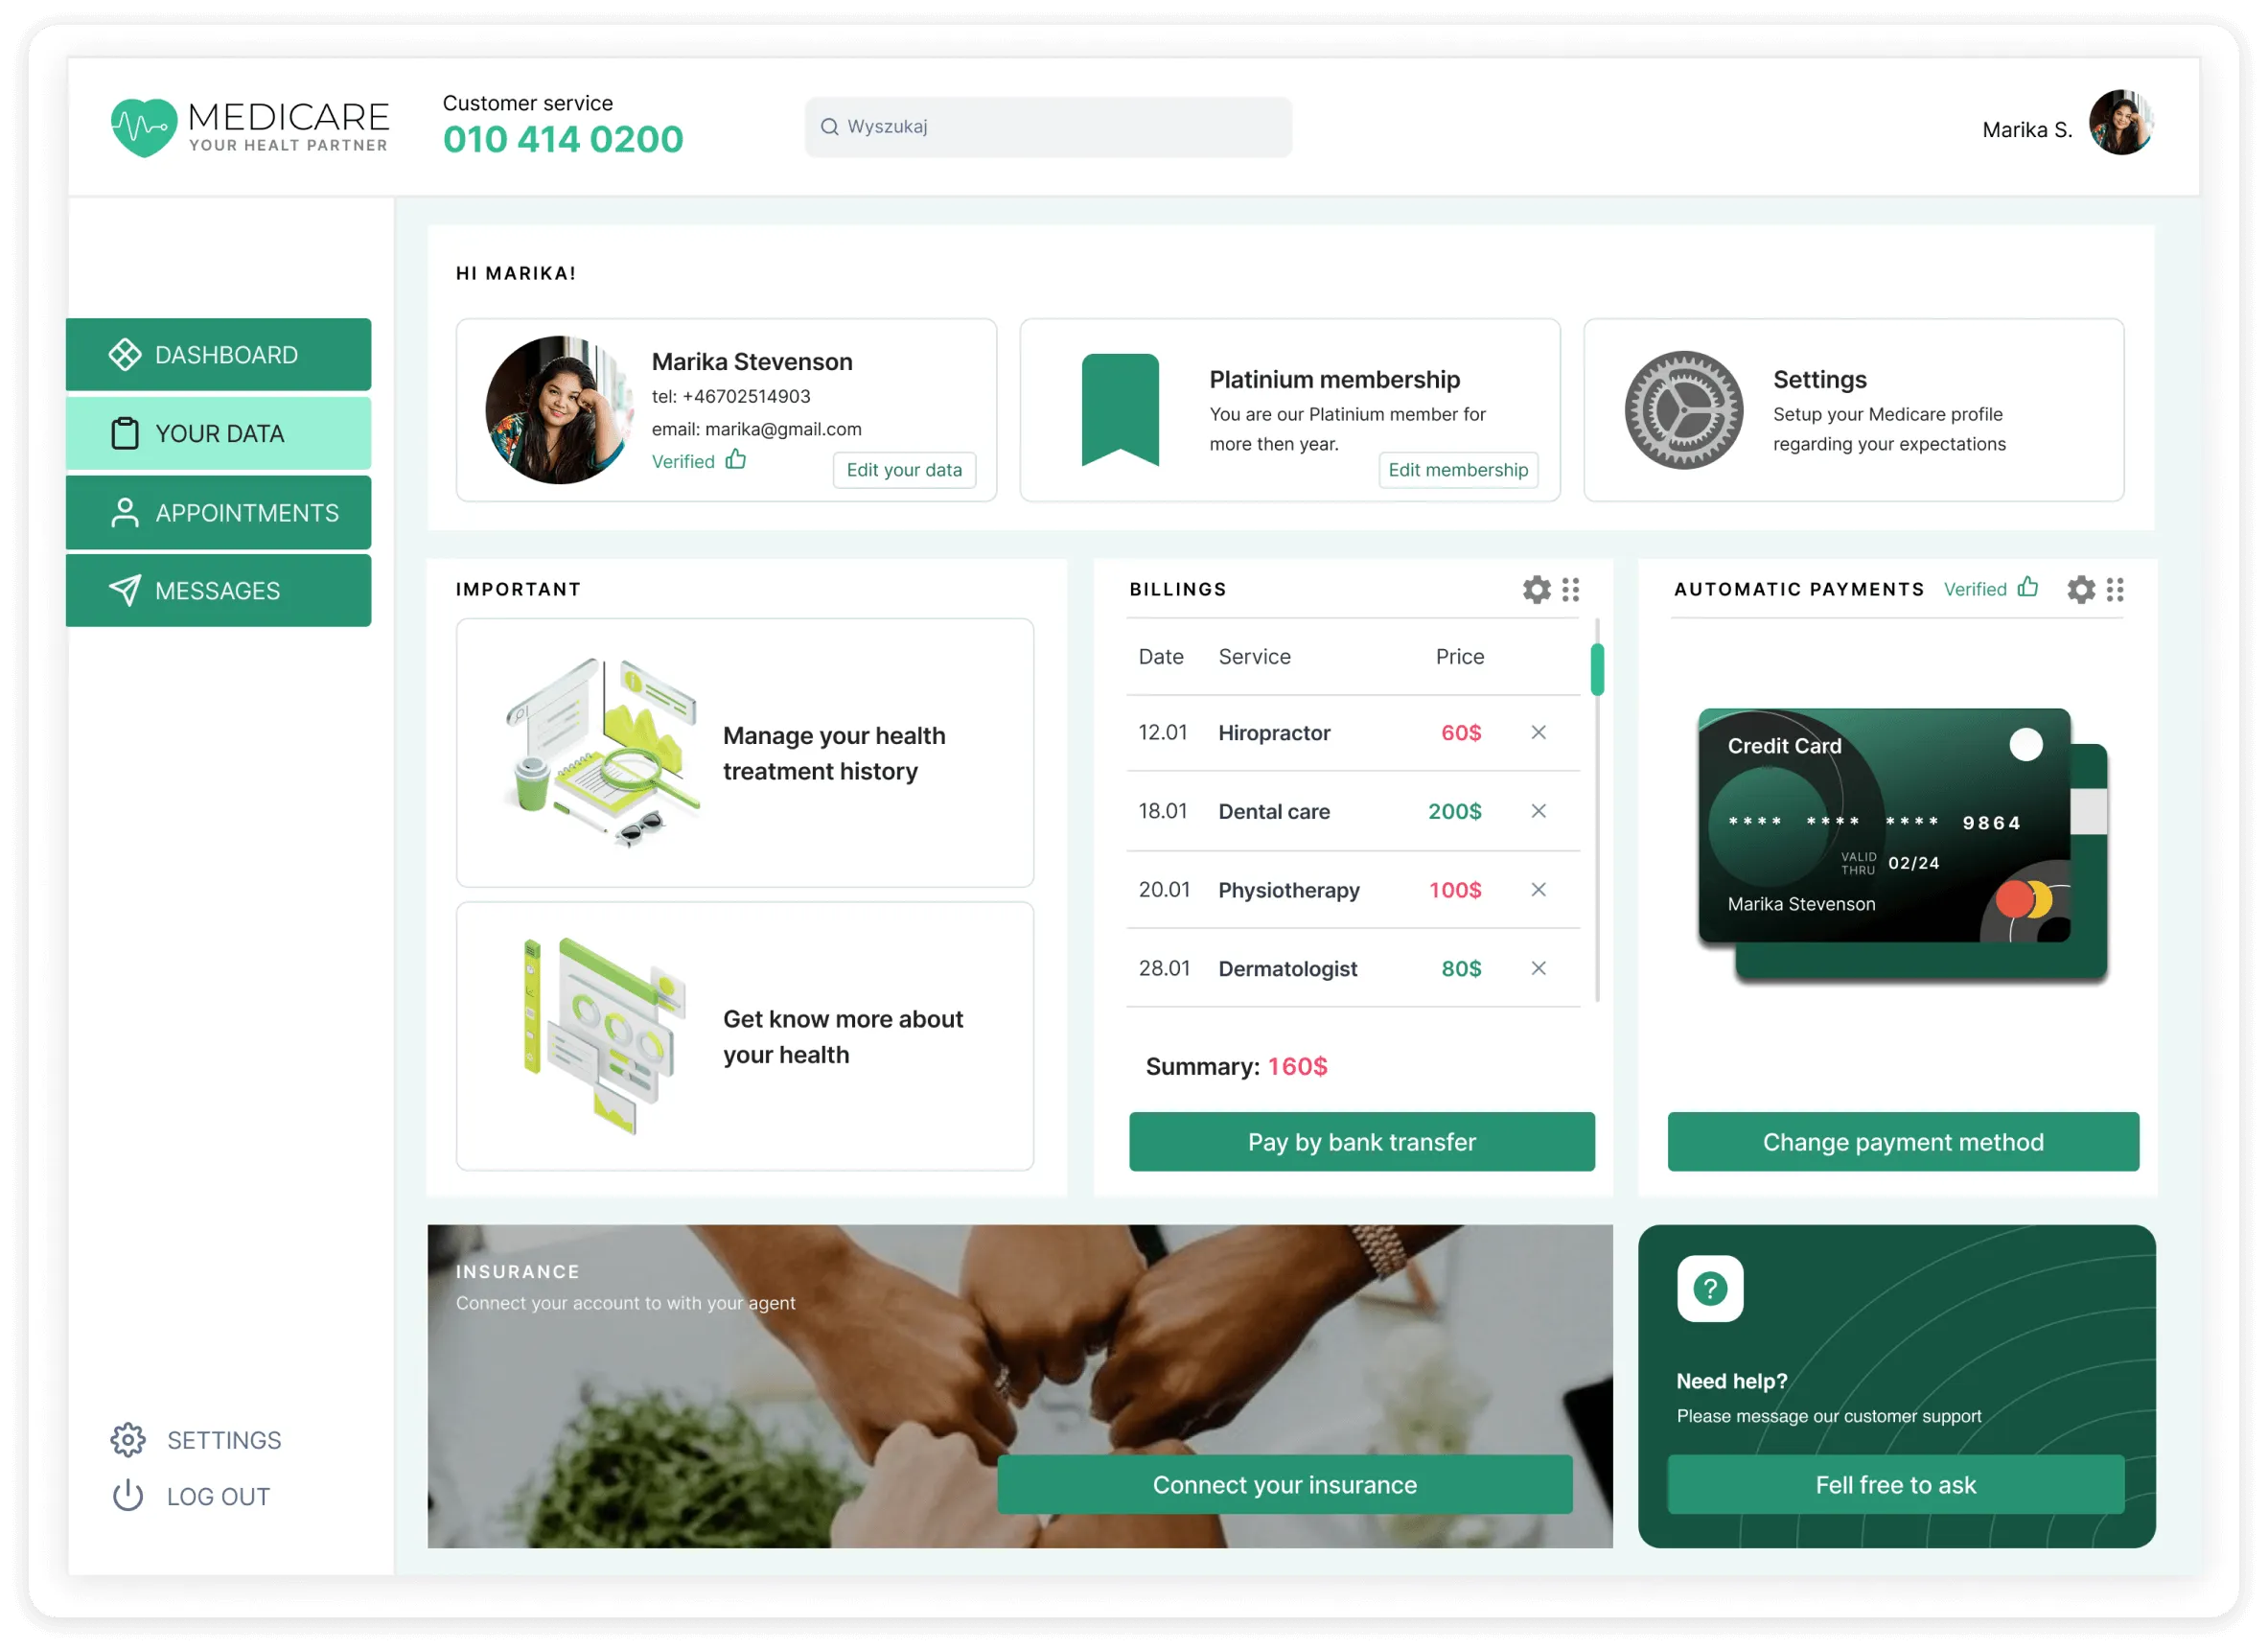Click the Platinium membership bookmark icon
This screenshot has height=1650, width=2268.
(x=1122, y=410)
